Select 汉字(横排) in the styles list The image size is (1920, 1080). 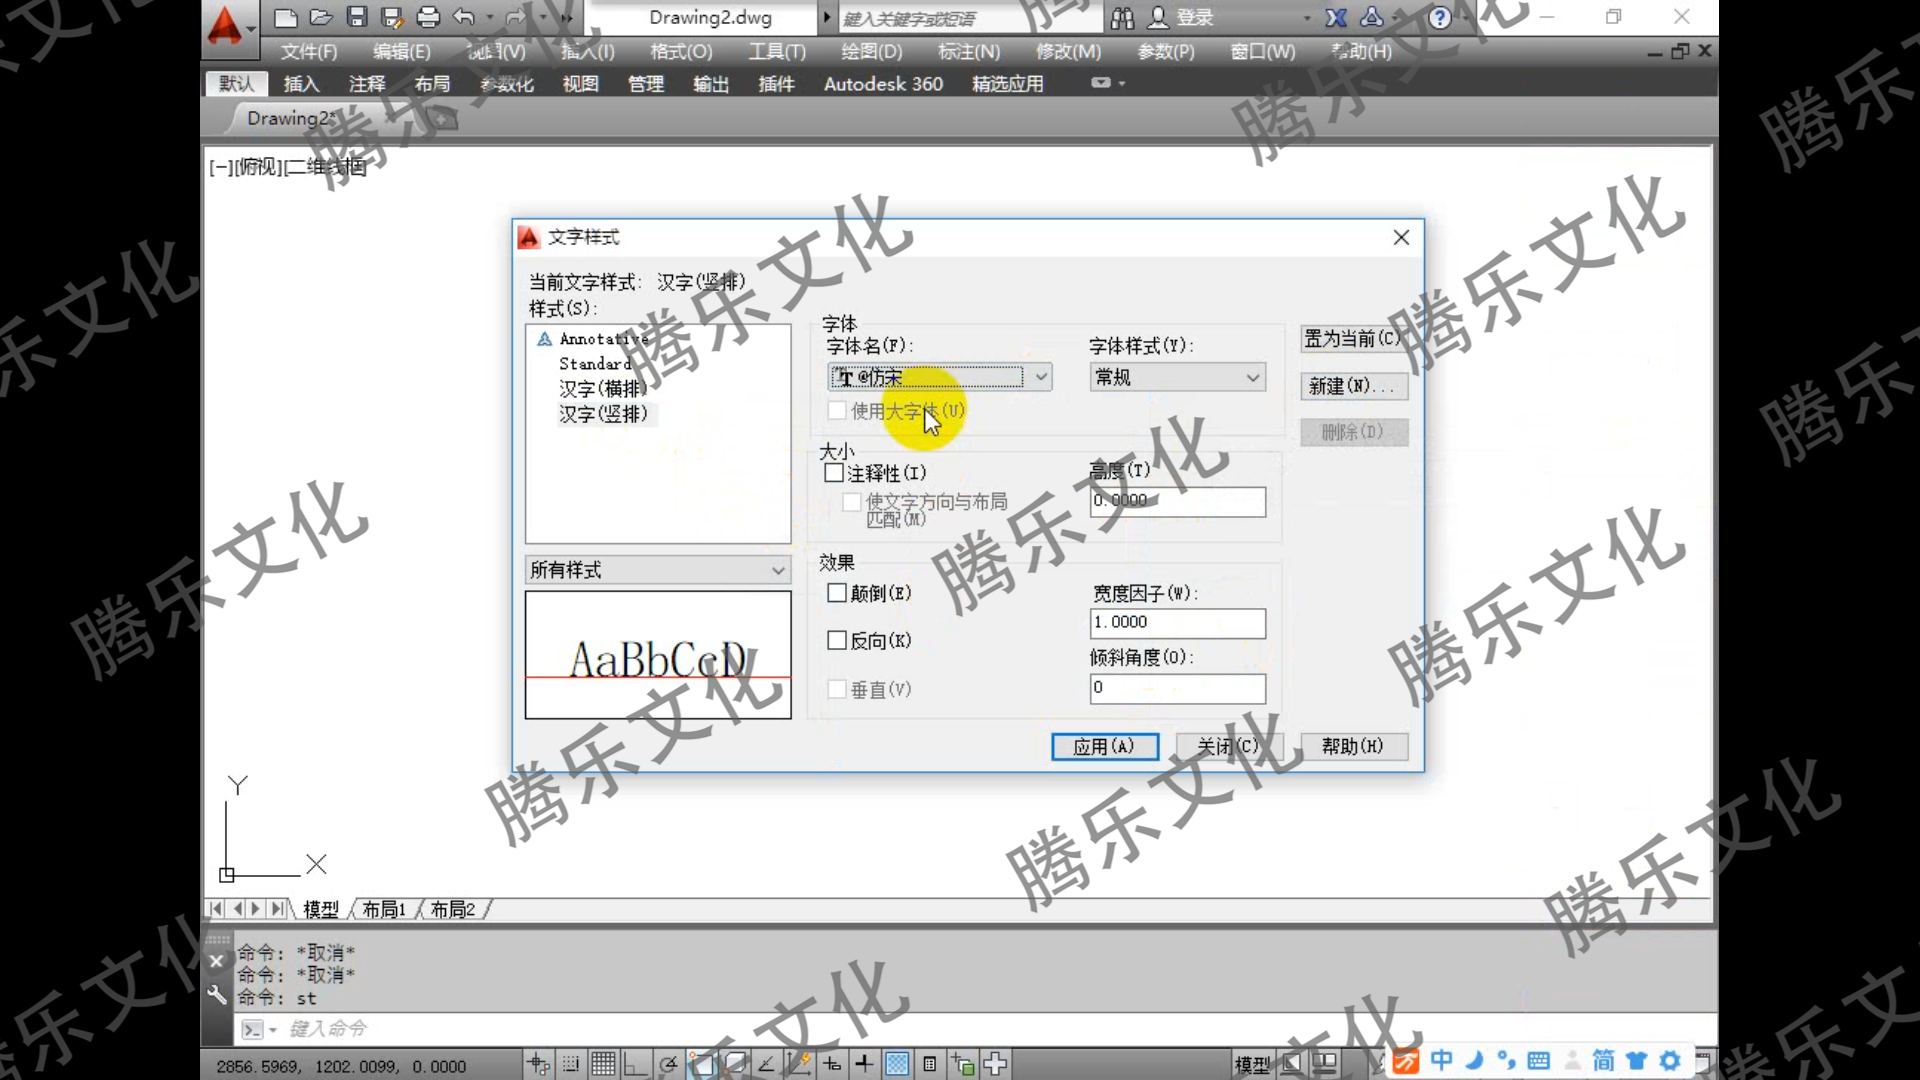[601, 389]
